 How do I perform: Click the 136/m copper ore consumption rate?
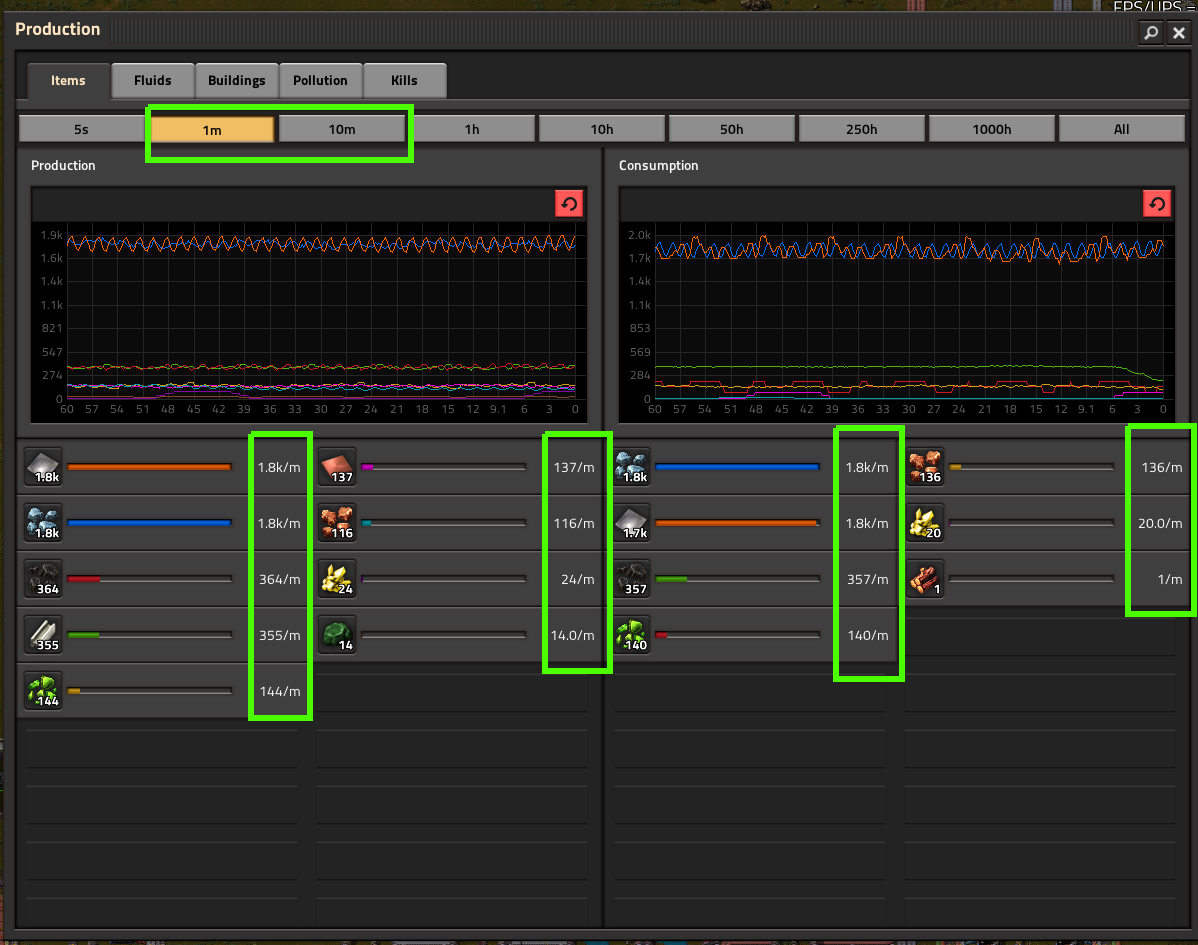tap(1162, 467)
